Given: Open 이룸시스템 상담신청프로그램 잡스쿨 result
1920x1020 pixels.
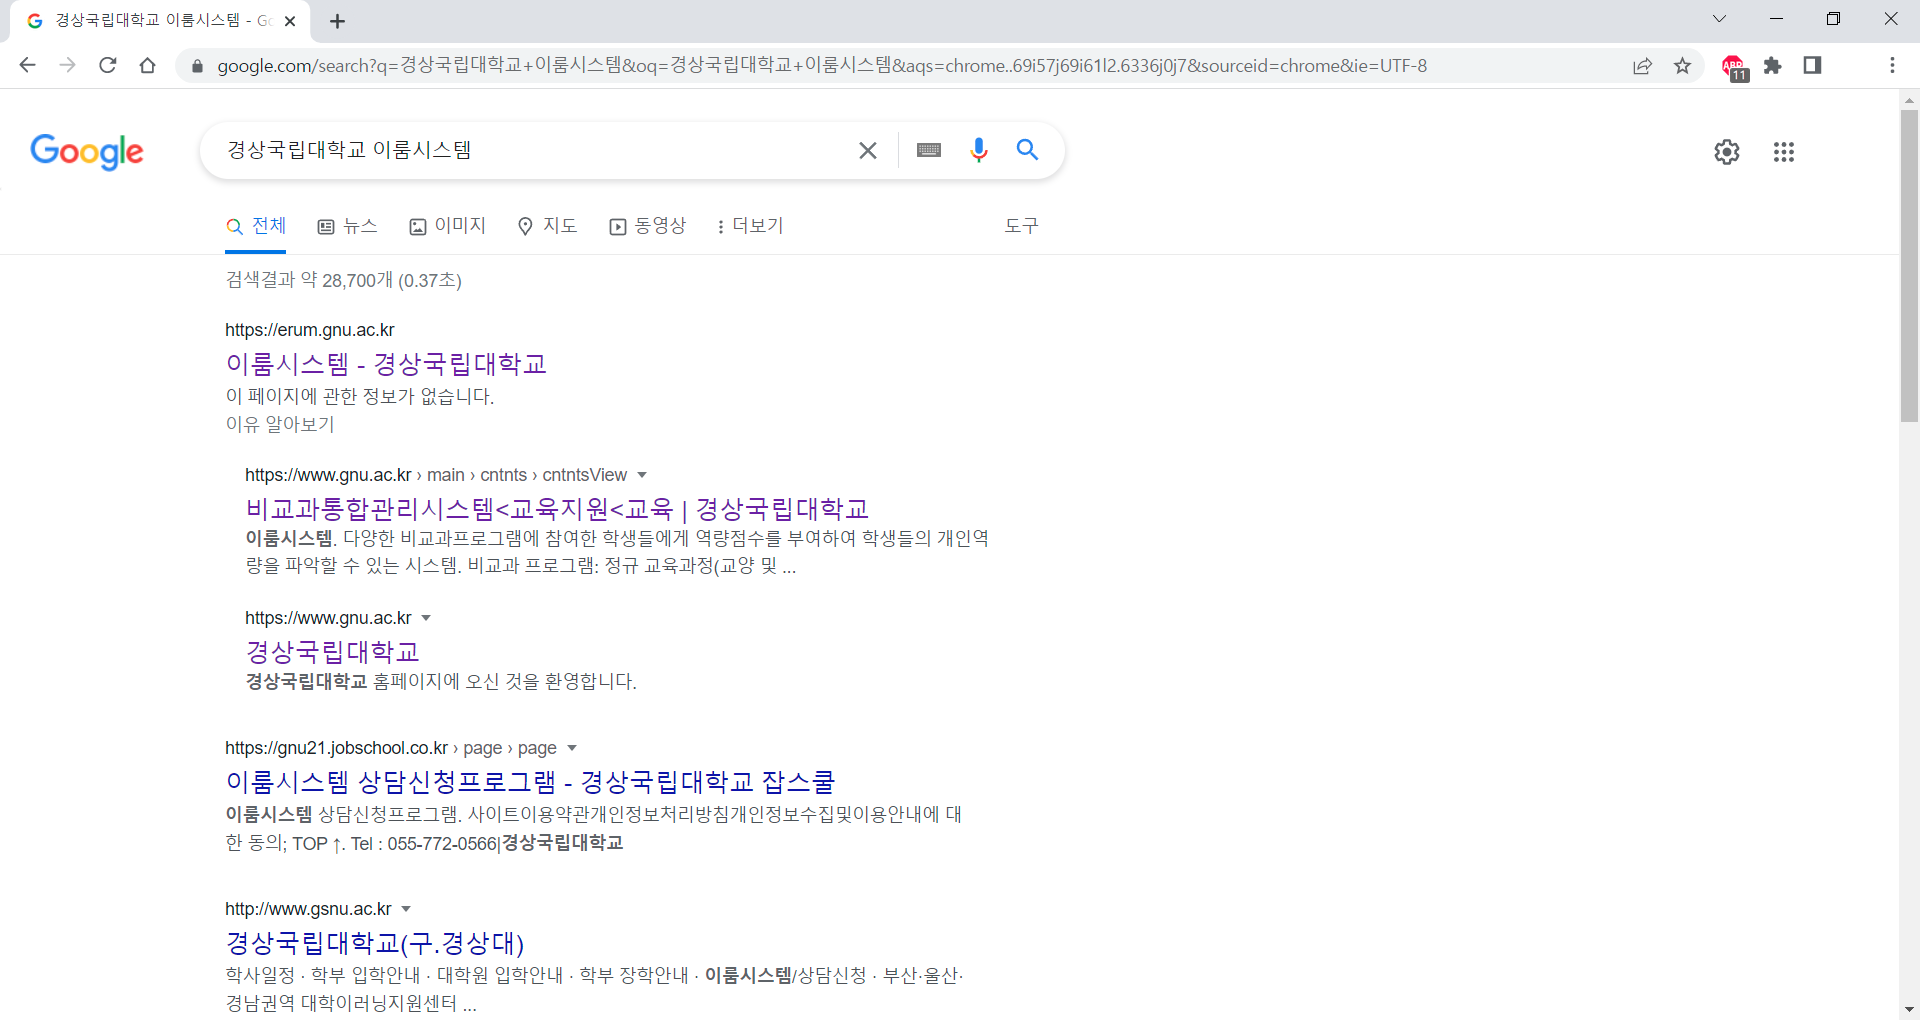Looking at the screenshot, I should coord(530,782).
